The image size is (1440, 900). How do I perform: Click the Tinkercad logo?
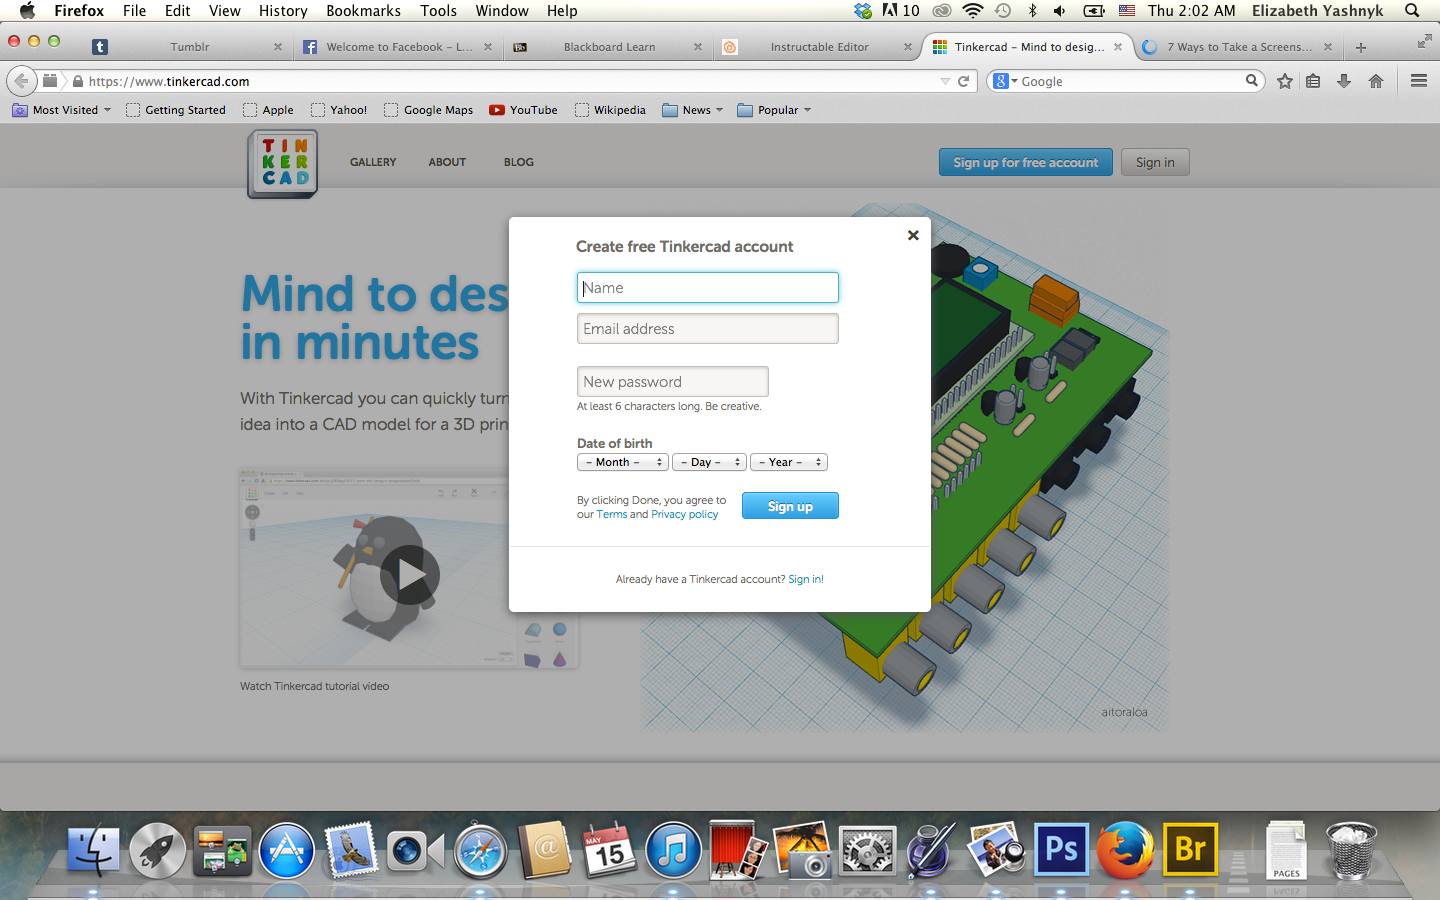[281, 162]
